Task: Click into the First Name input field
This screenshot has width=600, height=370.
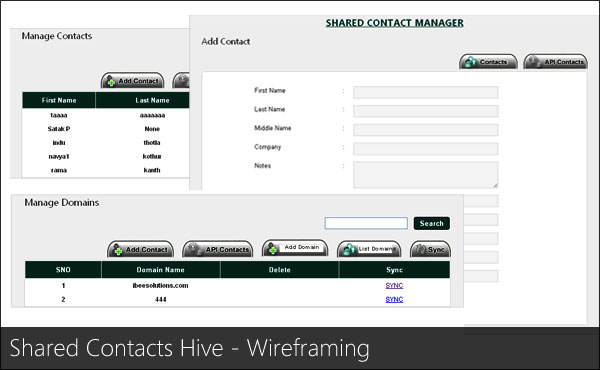Action: tap(426, 92)
